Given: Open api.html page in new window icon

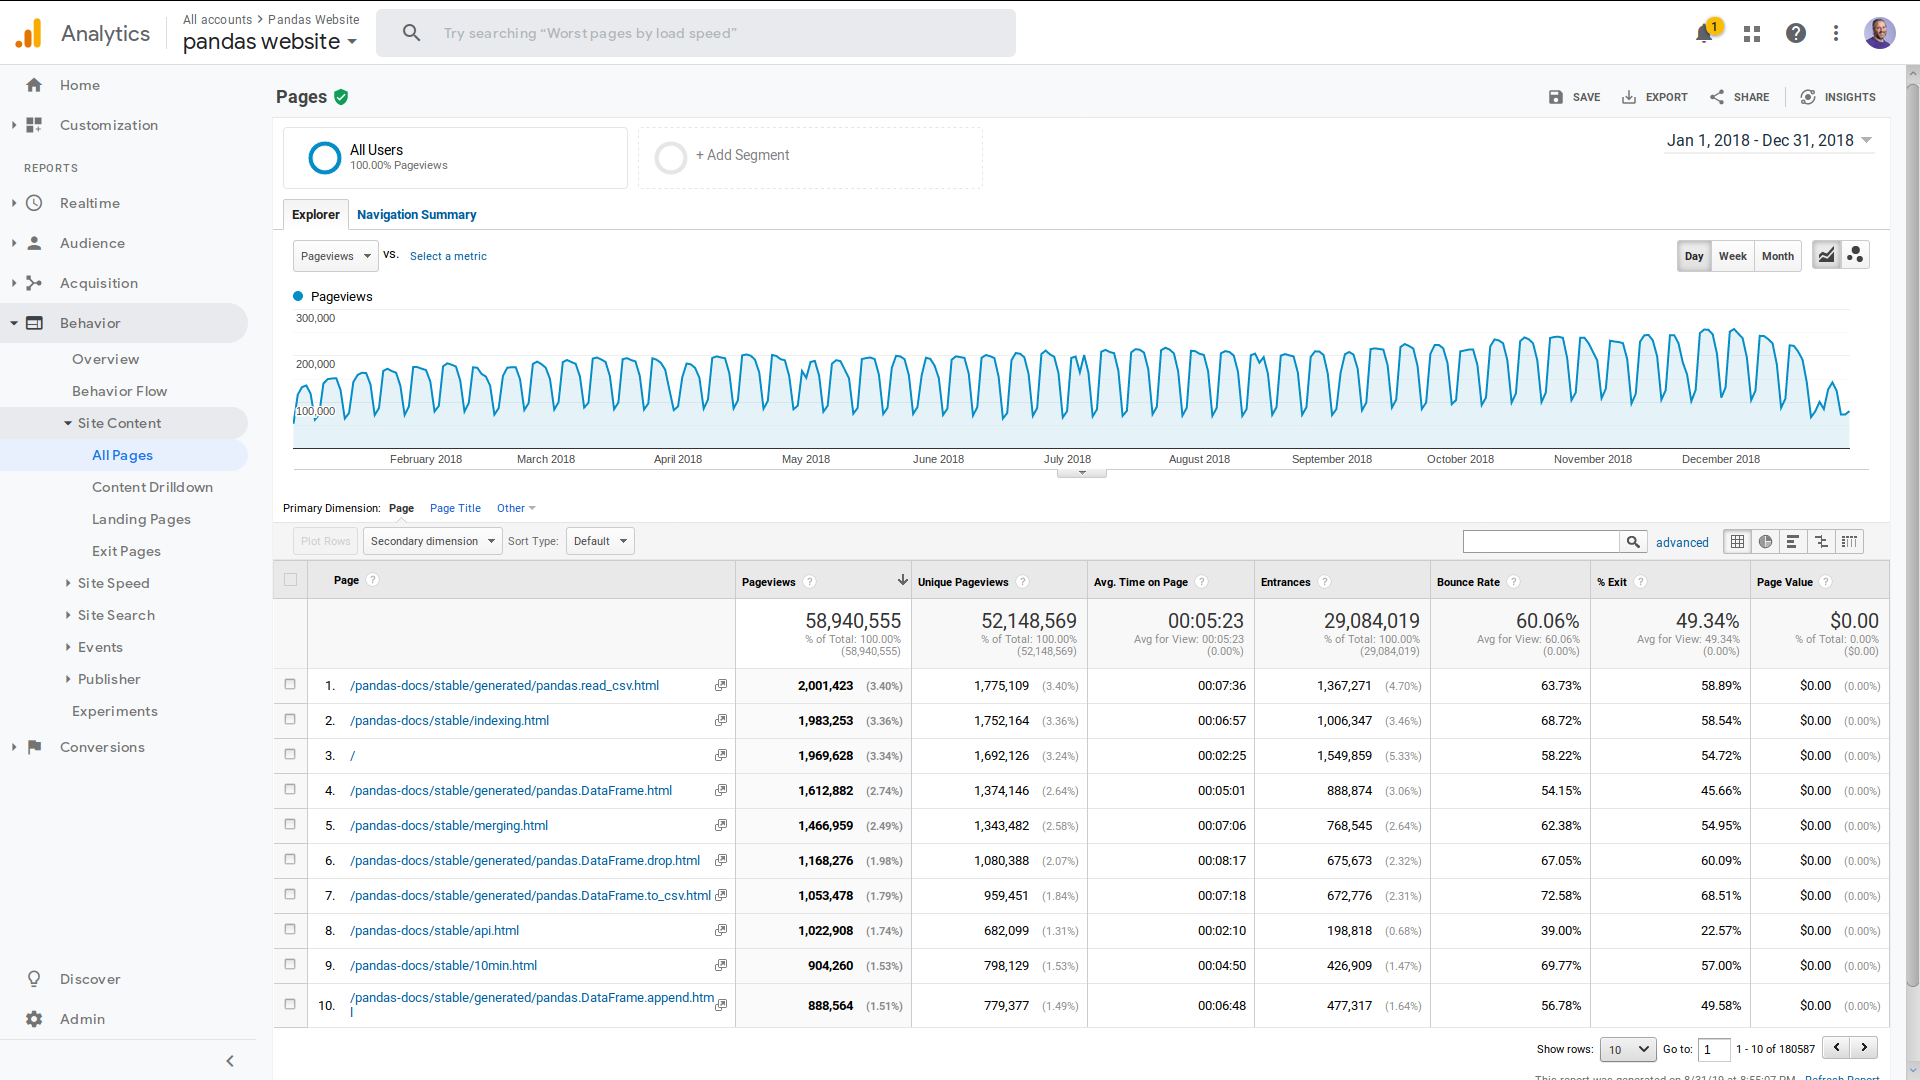Looking at the screenshot, I should coord(721,930).
